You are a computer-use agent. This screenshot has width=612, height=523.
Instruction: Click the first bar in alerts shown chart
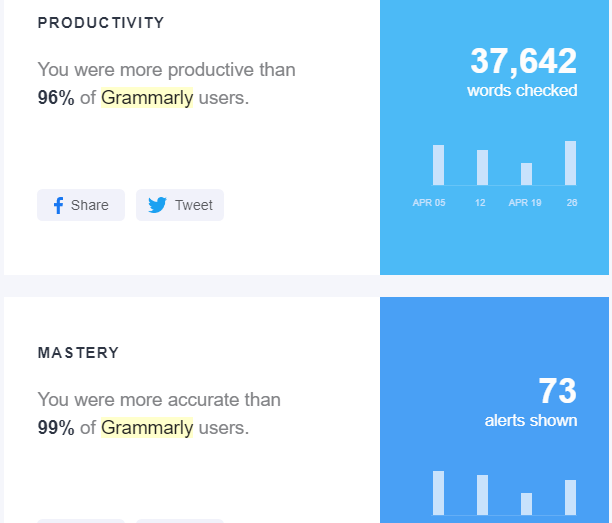point(438,492)
